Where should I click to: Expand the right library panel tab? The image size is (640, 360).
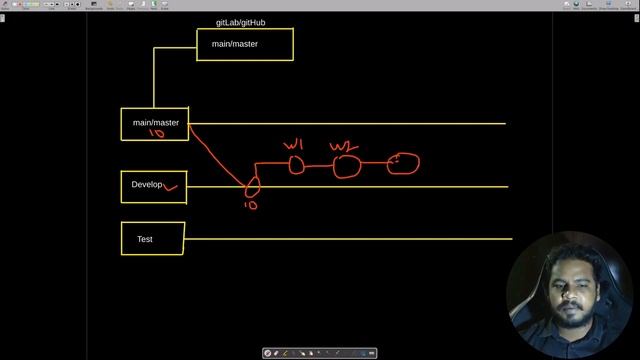pyautogui.click(x=637, y=18)
